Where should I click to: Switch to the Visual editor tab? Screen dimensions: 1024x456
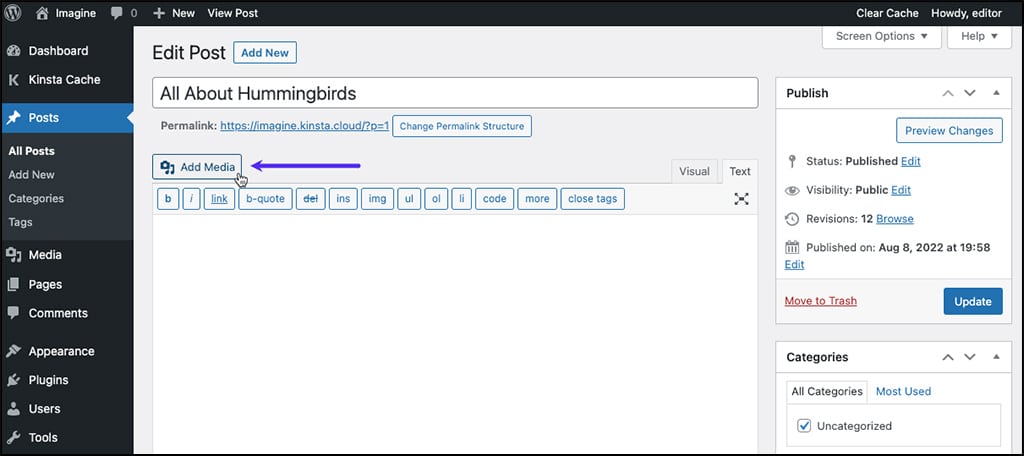(694, 171)
